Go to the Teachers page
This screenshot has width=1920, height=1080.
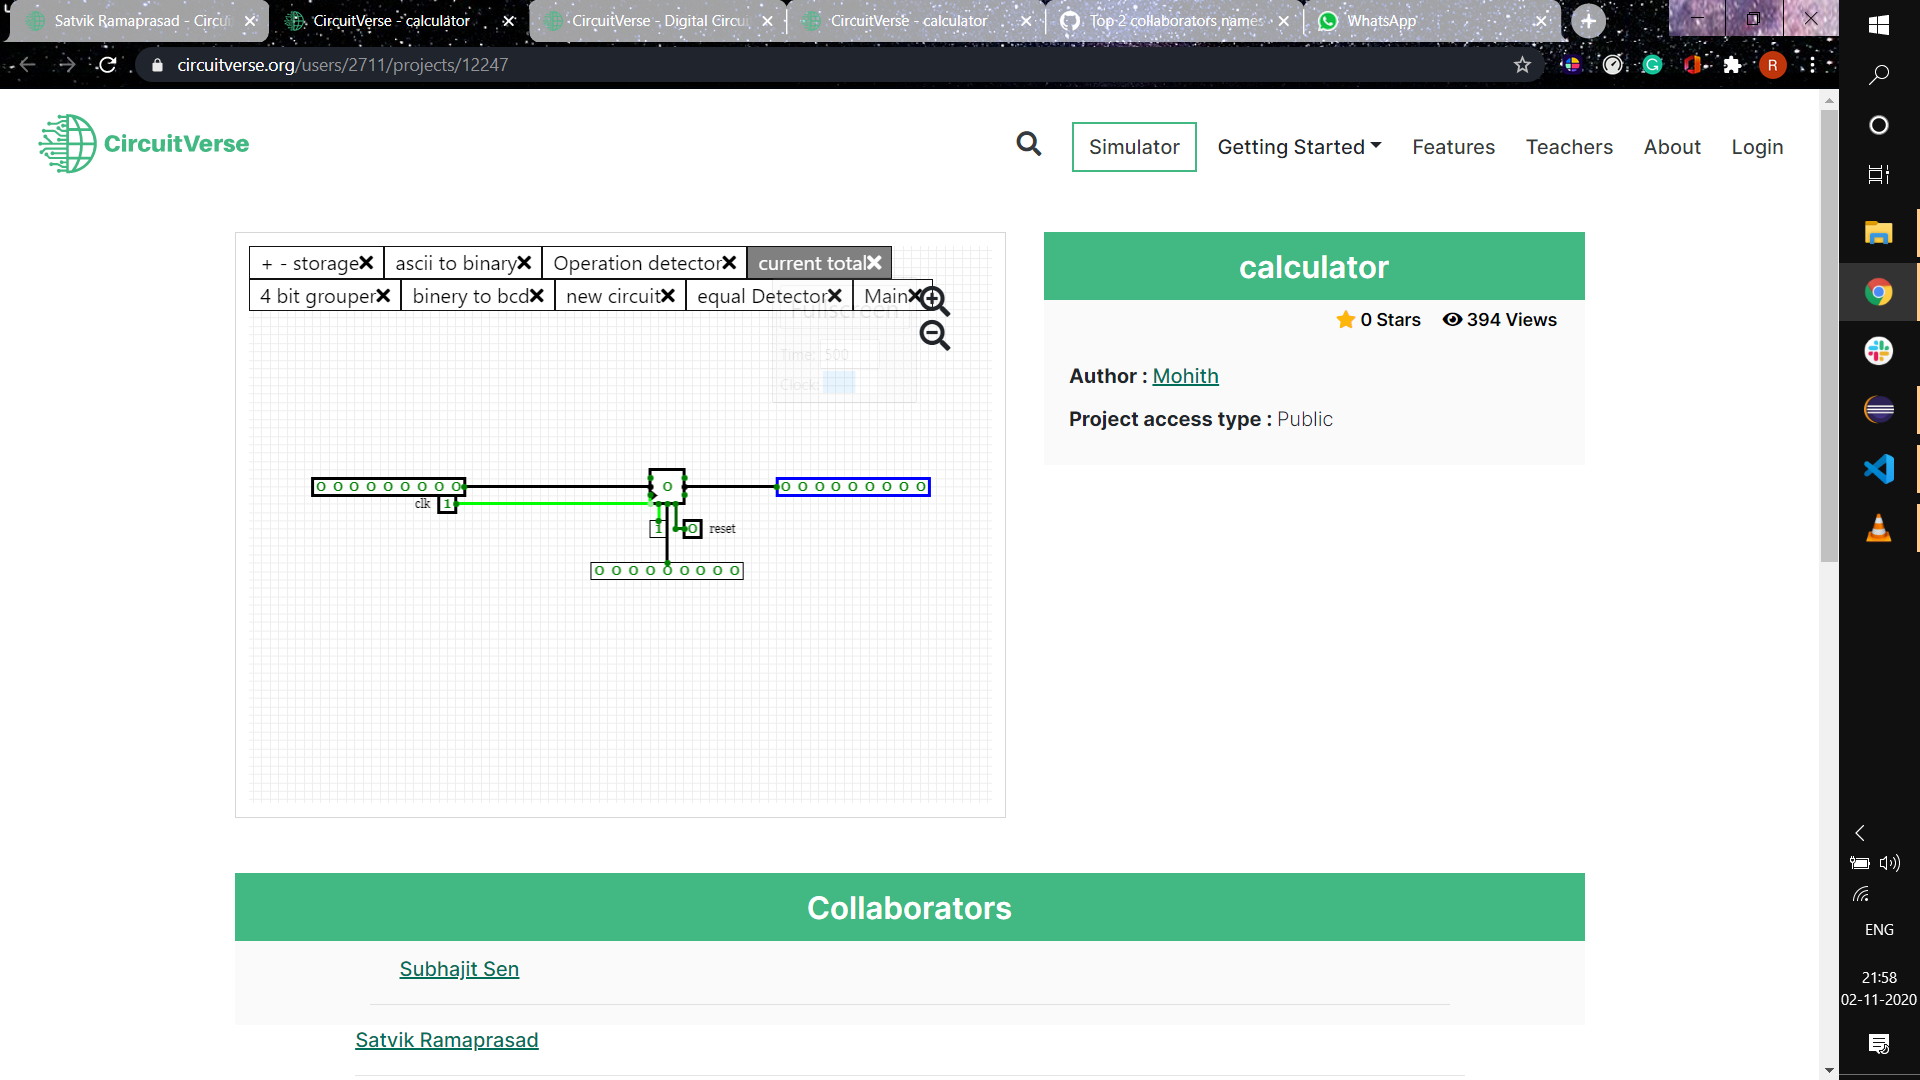(1569, 147)
